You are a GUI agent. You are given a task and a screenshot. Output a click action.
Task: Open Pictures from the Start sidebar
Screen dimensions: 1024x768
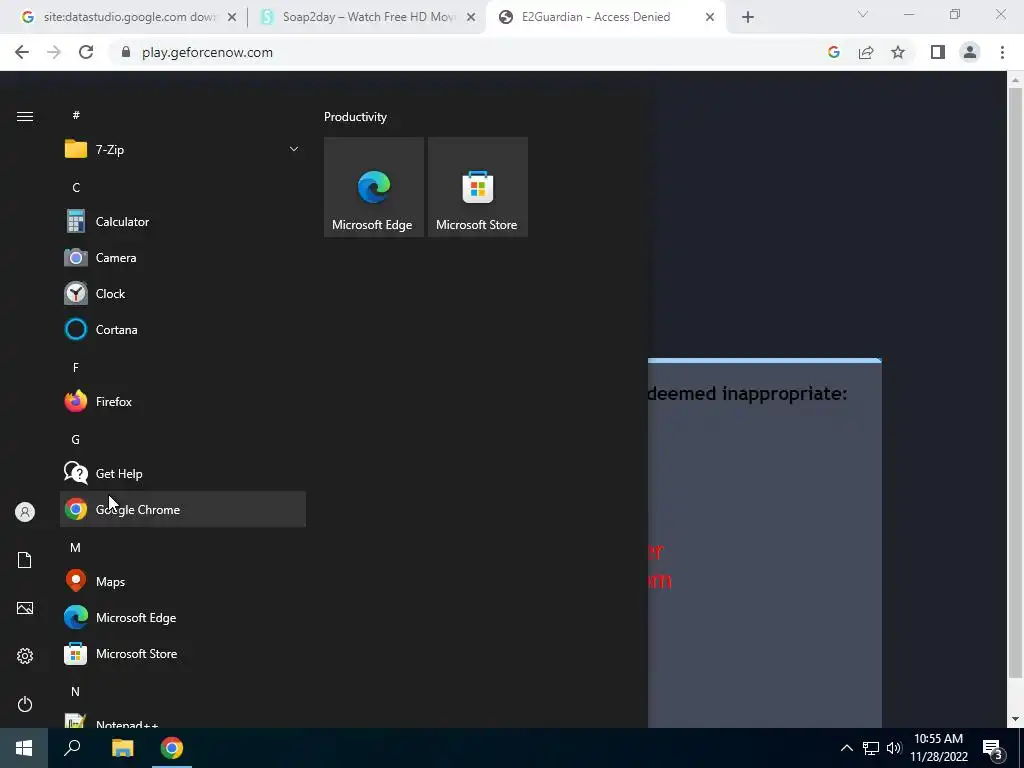(25, 608)
